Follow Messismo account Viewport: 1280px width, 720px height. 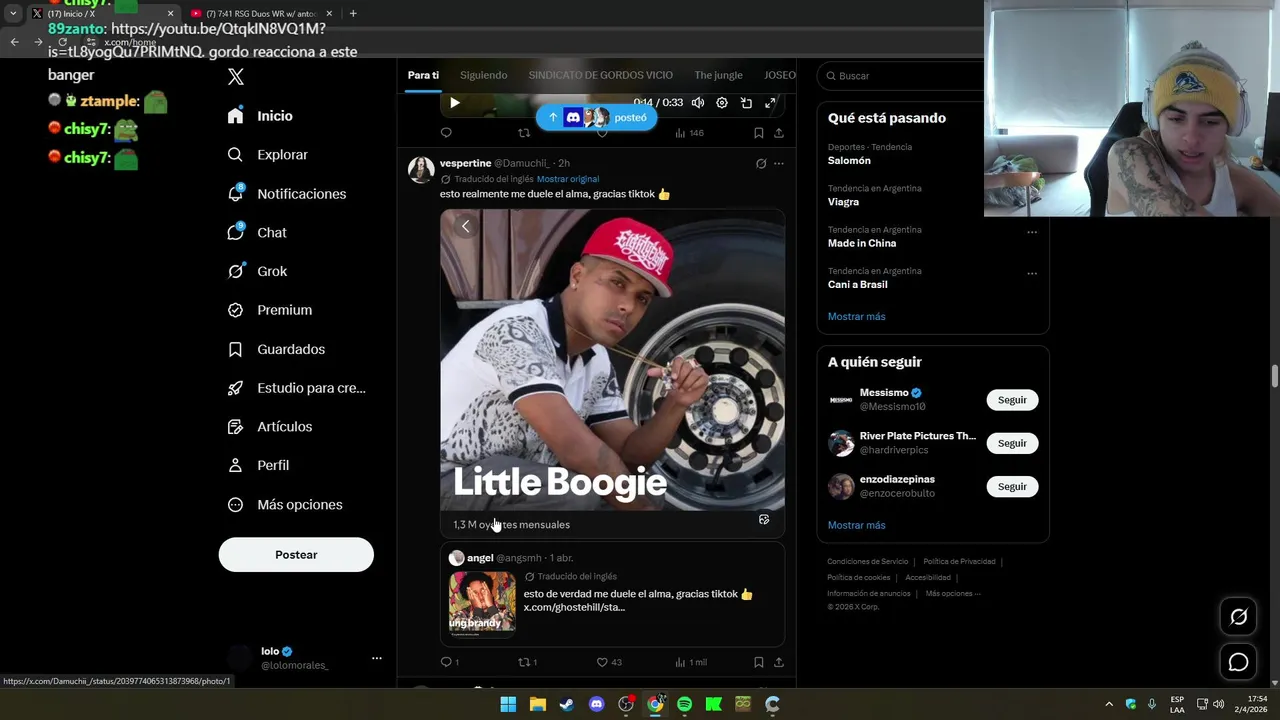(1012, 400)
